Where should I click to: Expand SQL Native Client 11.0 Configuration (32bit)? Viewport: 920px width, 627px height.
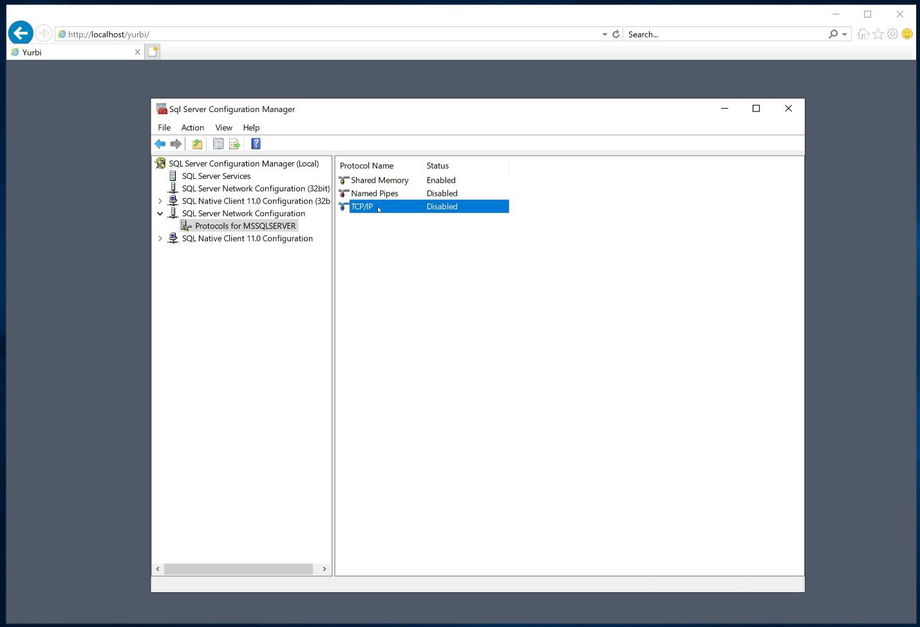click(160, 201)
